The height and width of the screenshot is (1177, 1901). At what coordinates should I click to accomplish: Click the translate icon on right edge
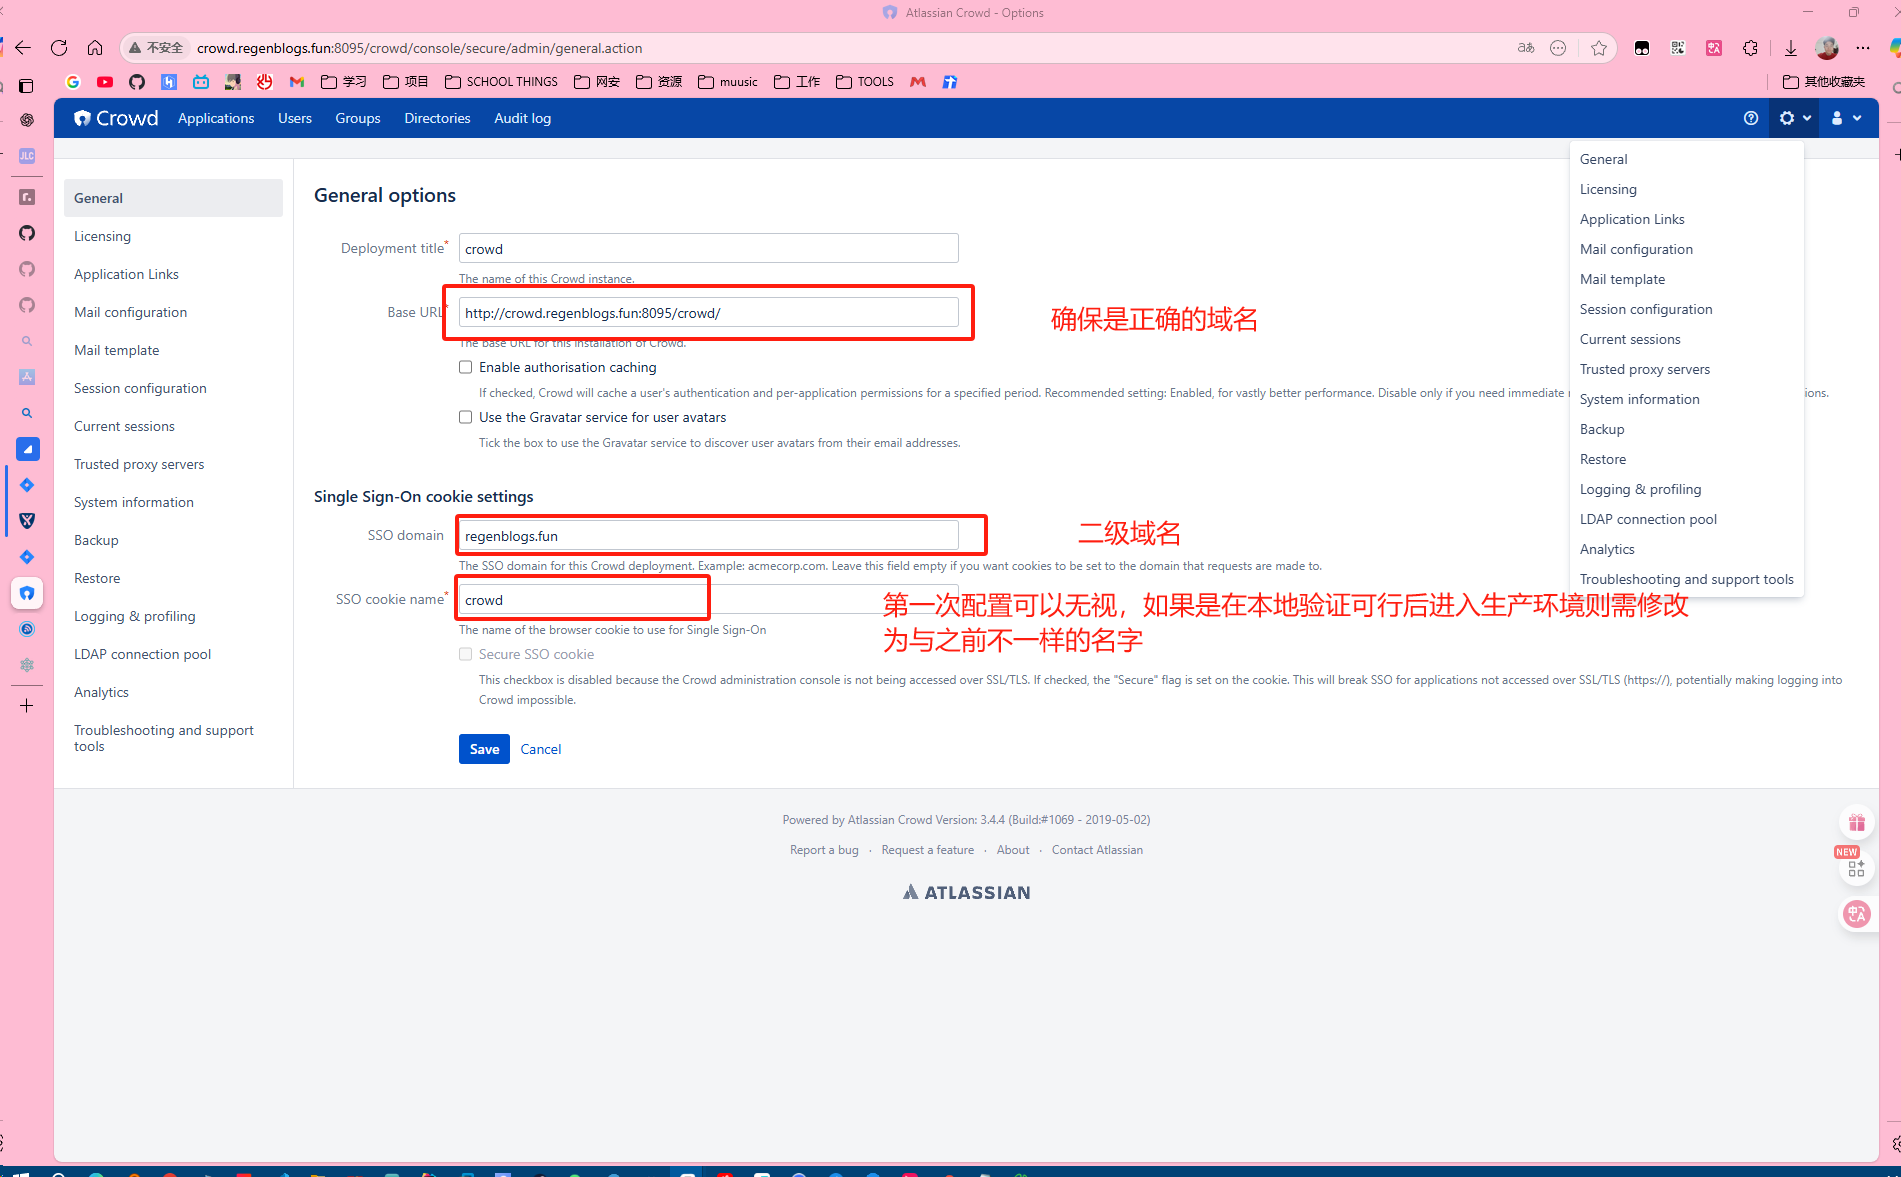pos(1856,913)
